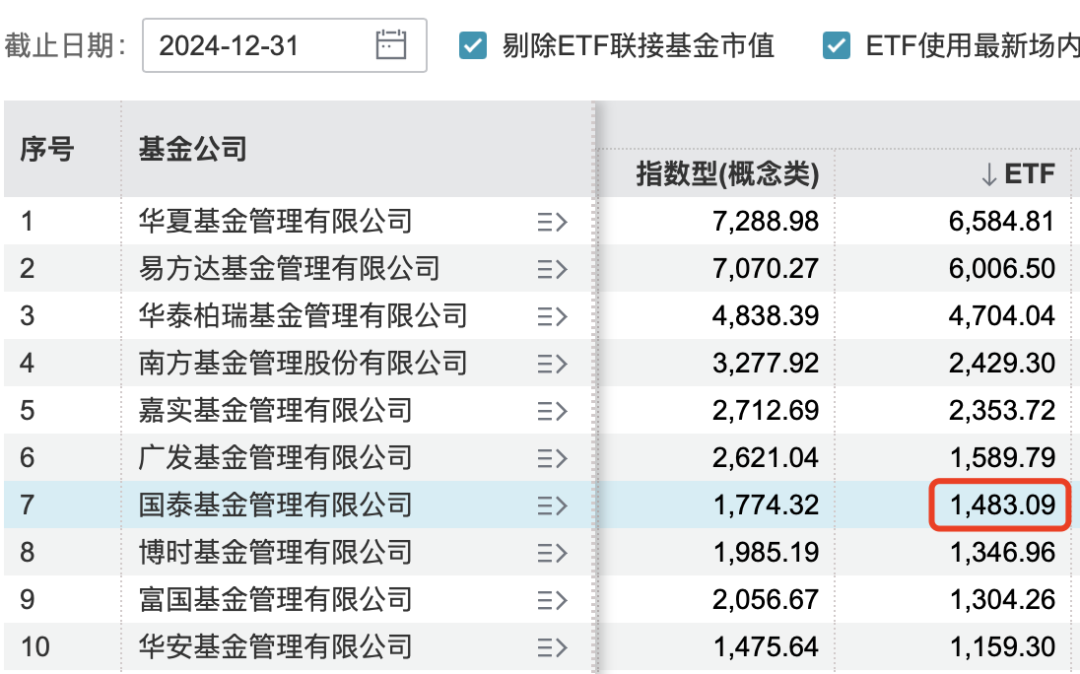The height and width of the screenshot is (674, 1080).
Task: Select 博时基金管理有限公司 company name
Action: tap(275, 552)
